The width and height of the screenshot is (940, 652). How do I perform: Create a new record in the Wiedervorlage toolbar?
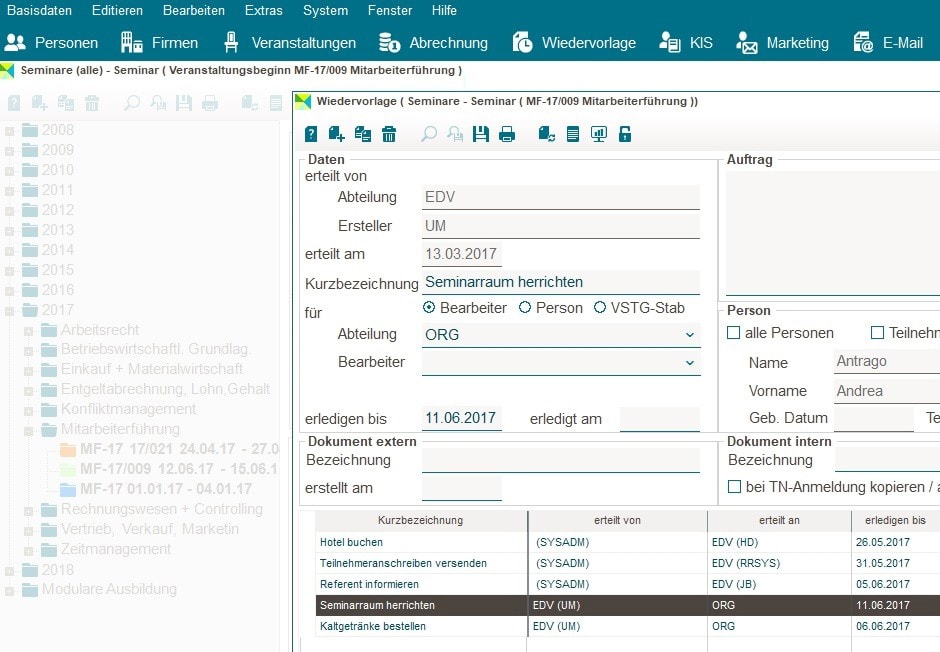pos(336,134)
